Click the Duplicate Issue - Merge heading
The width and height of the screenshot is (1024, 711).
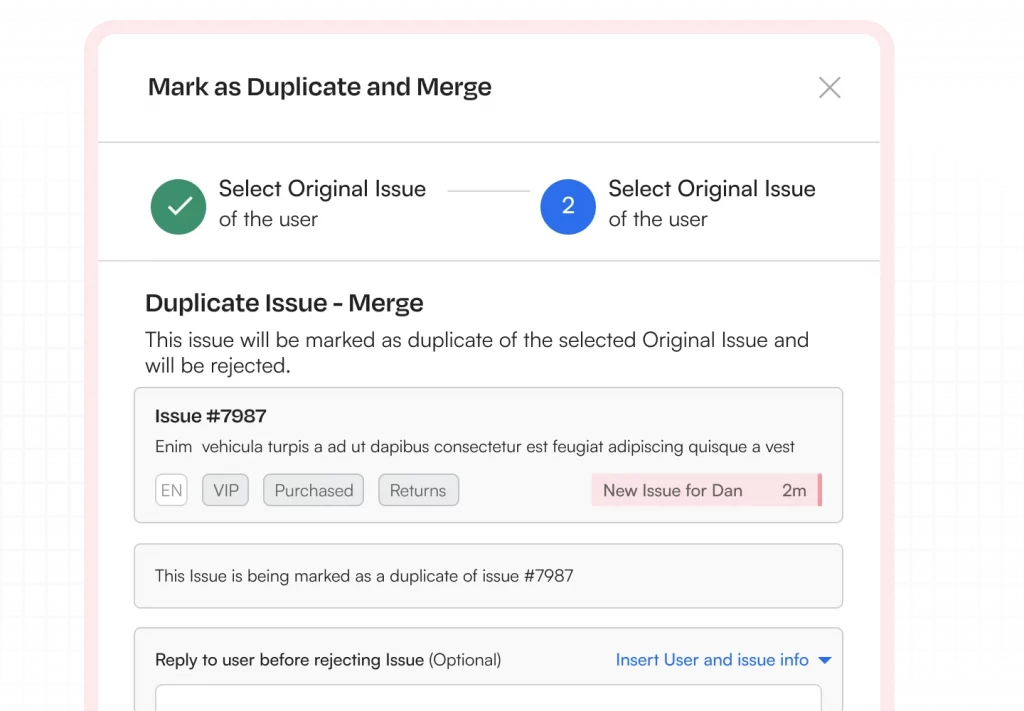284,303
